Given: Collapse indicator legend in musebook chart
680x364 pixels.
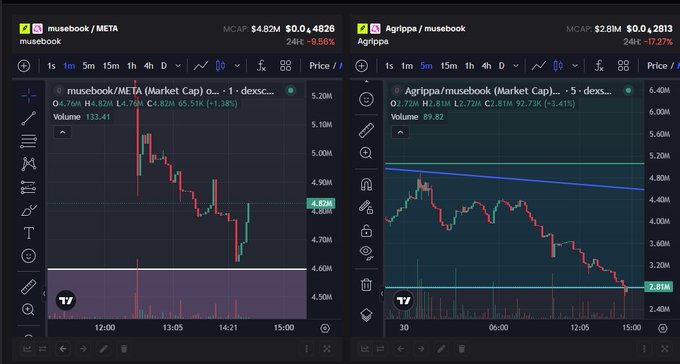Looking at the screenshot, I should tap(62, 132).
